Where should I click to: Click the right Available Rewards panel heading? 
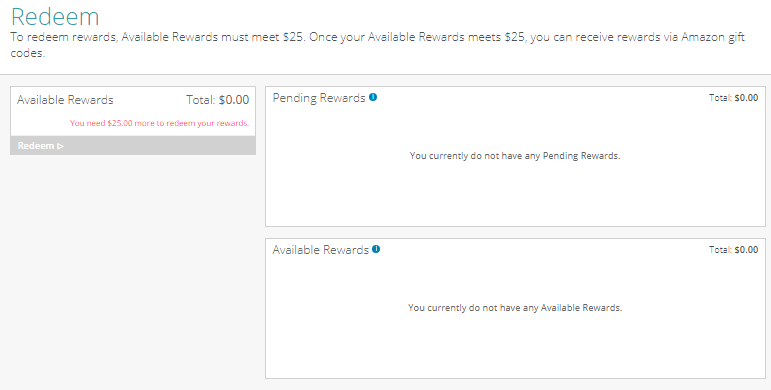321,250
